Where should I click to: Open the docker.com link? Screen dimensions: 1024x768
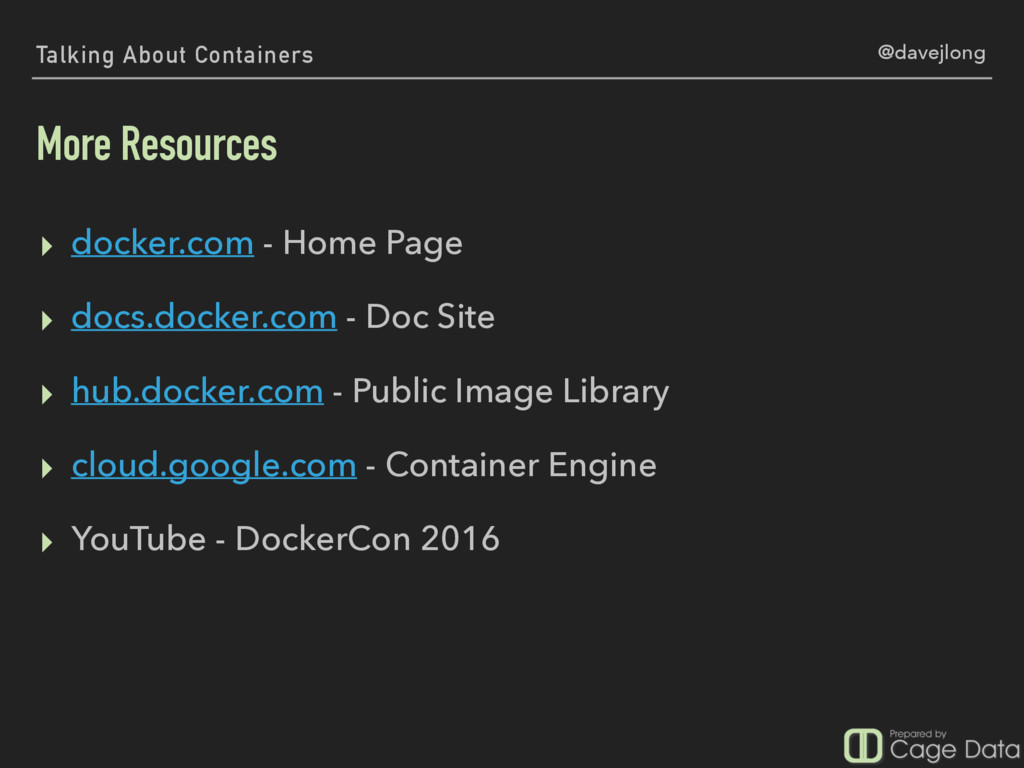[x=163, y=243]
